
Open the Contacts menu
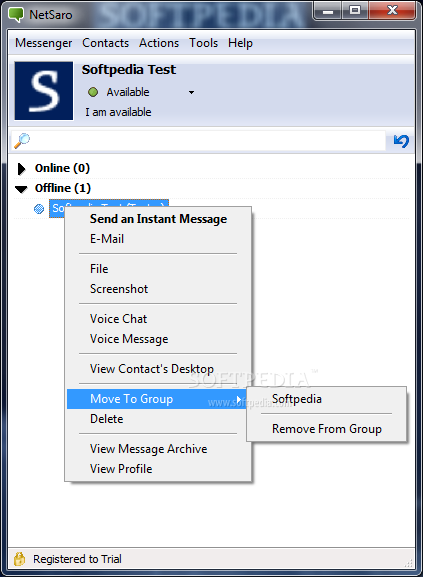(106, 43)
